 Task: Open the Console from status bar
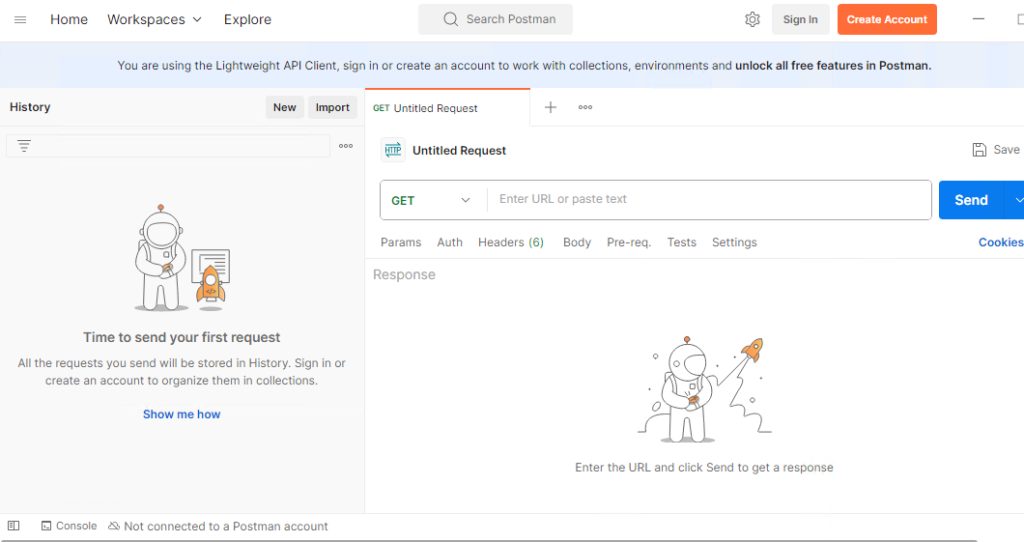point(69,526)
